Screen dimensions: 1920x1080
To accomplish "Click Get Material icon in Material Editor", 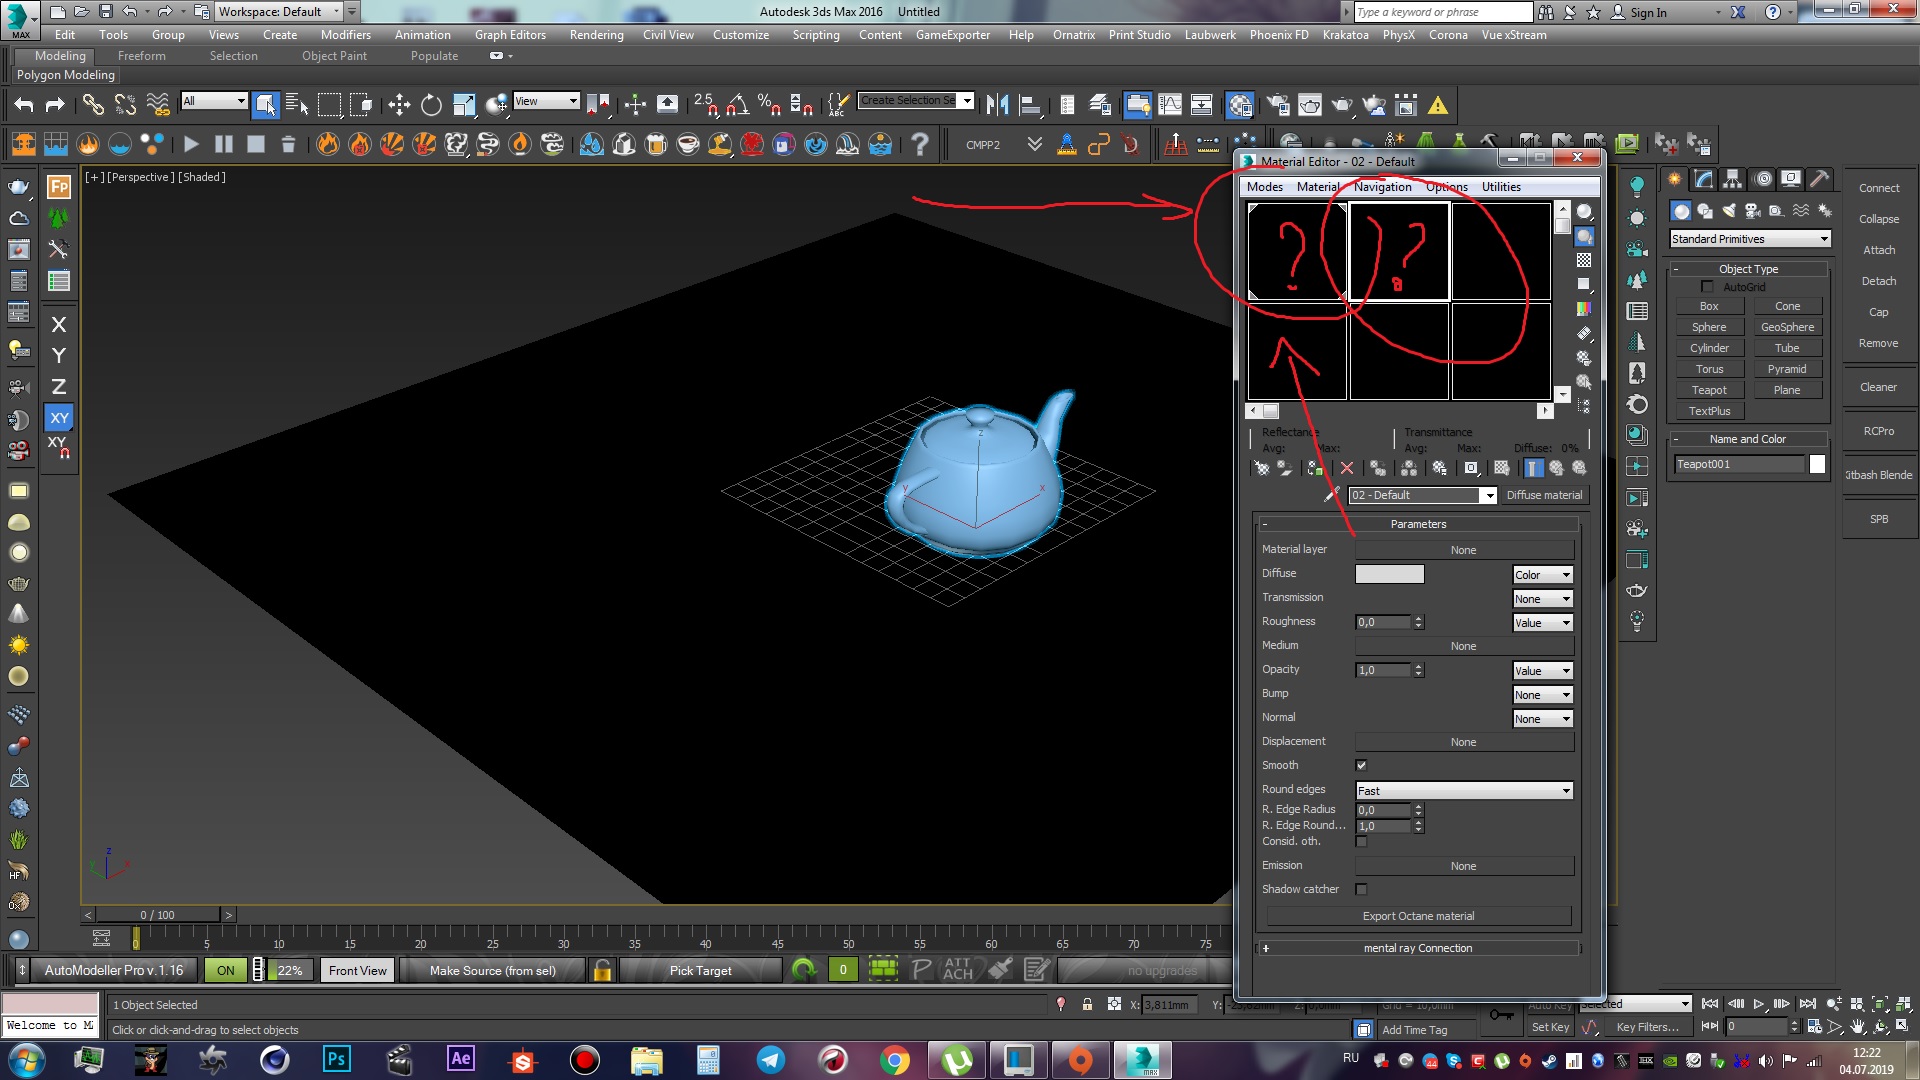I will coord(1262,468).
